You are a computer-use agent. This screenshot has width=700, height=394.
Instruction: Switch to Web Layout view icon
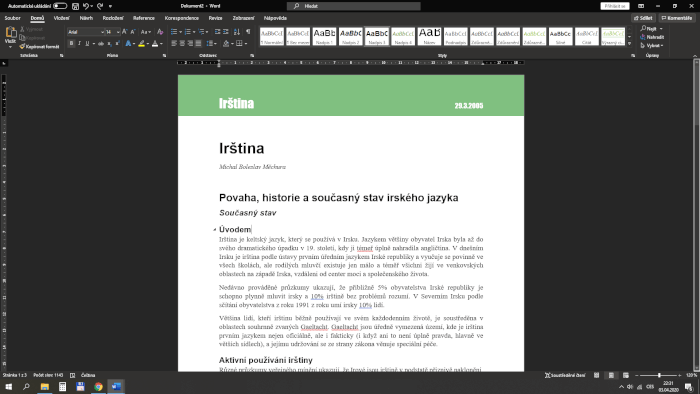(626, 375)
